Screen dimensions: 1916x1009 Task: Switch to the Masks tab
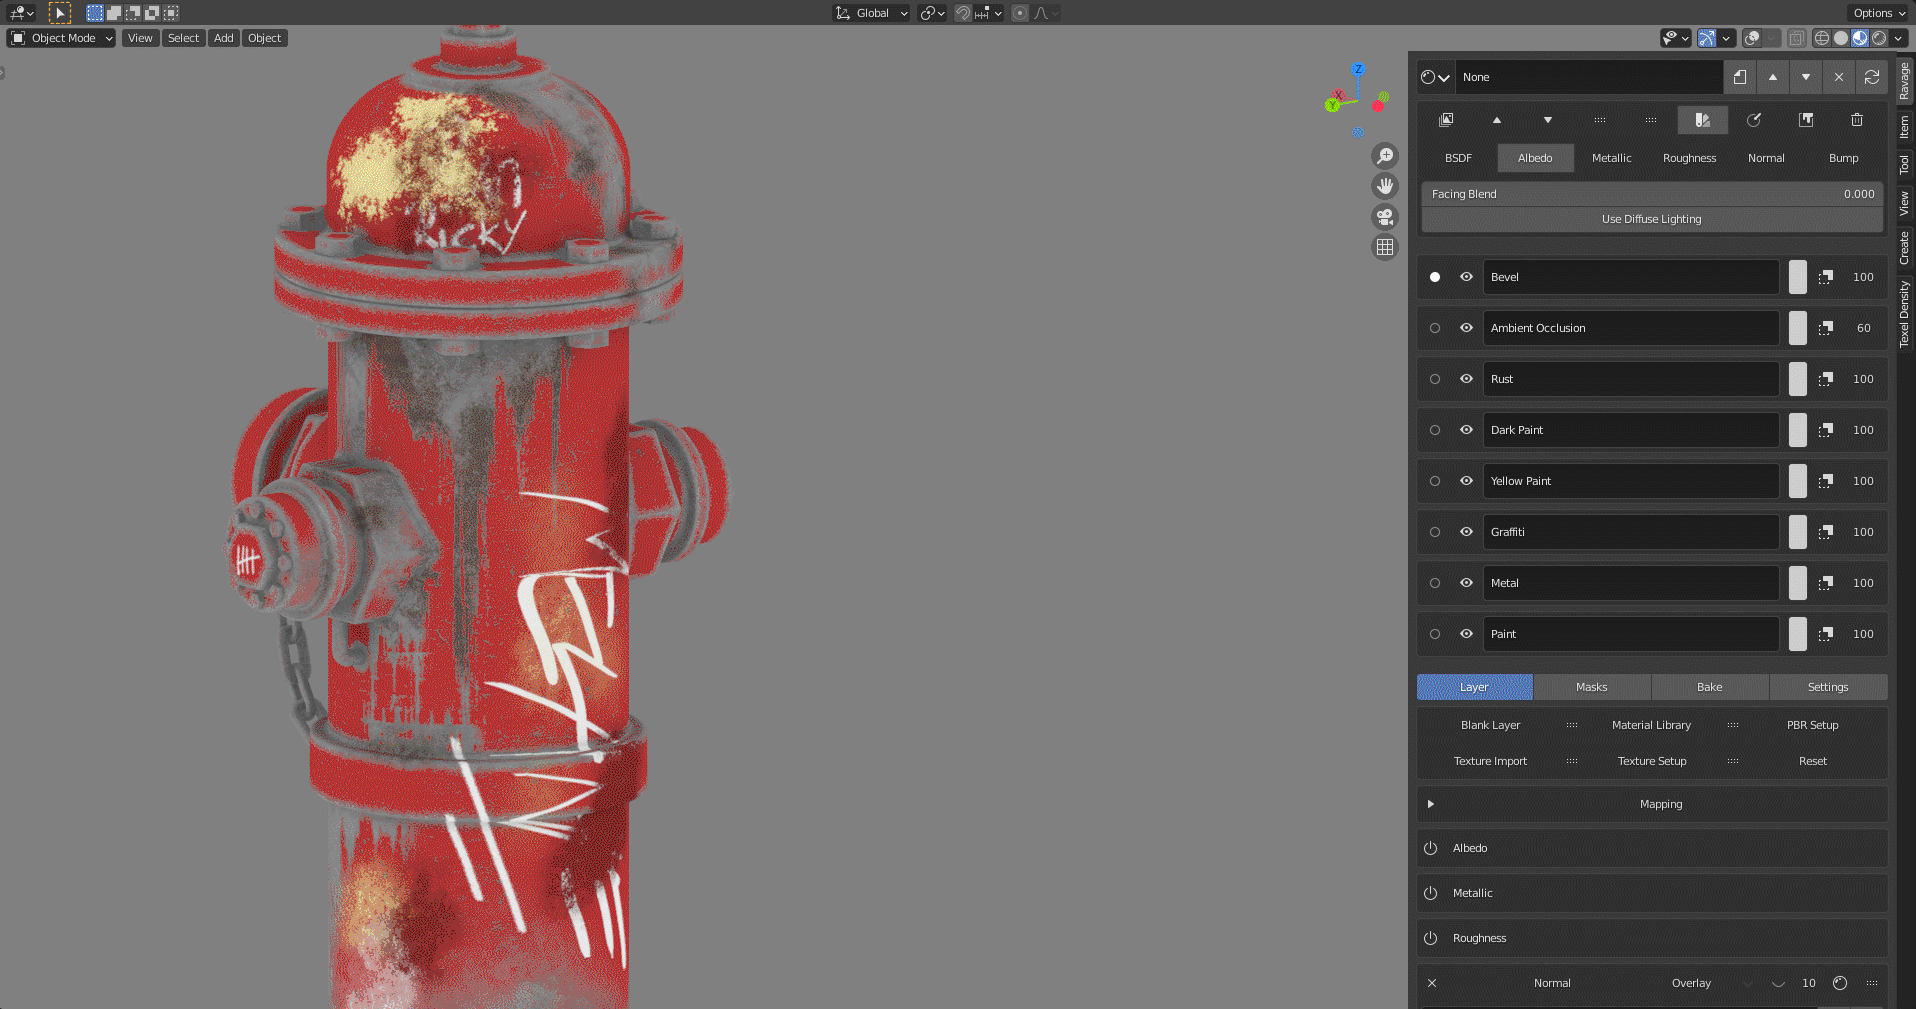click(x=1592, y=687)
